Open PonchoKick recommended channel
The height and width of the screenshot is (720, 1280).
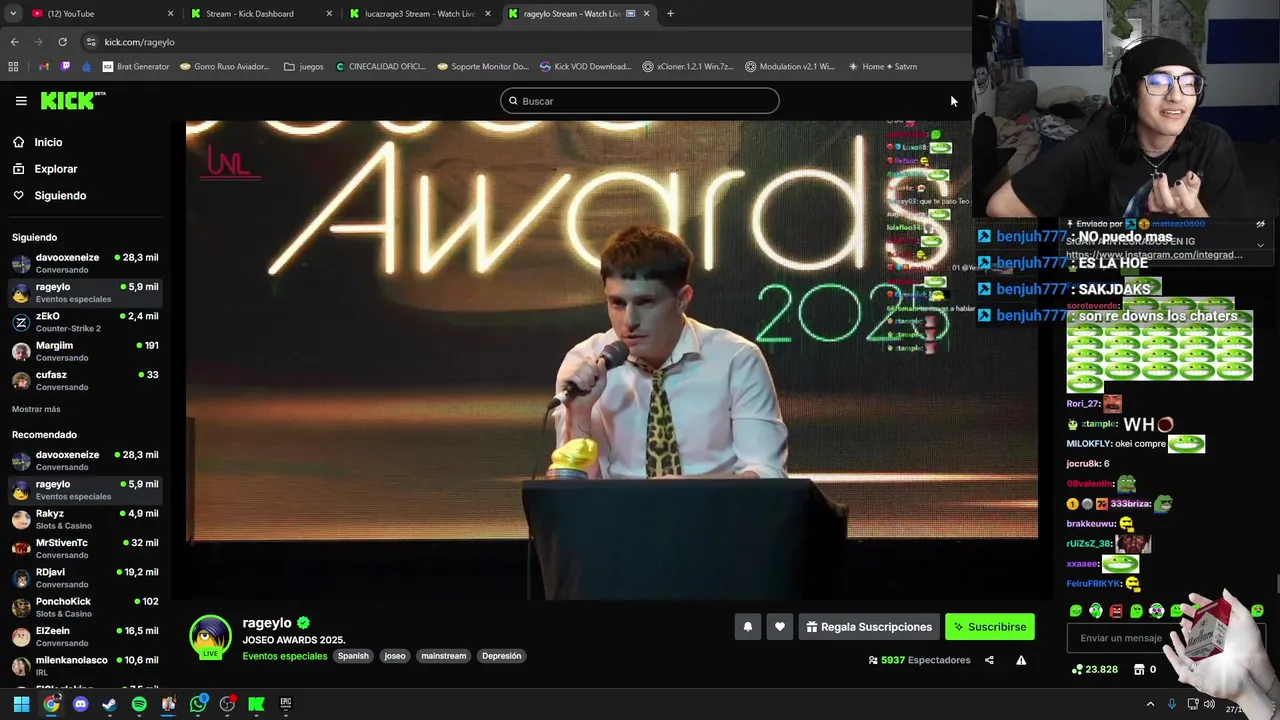[x=84, y=607]
